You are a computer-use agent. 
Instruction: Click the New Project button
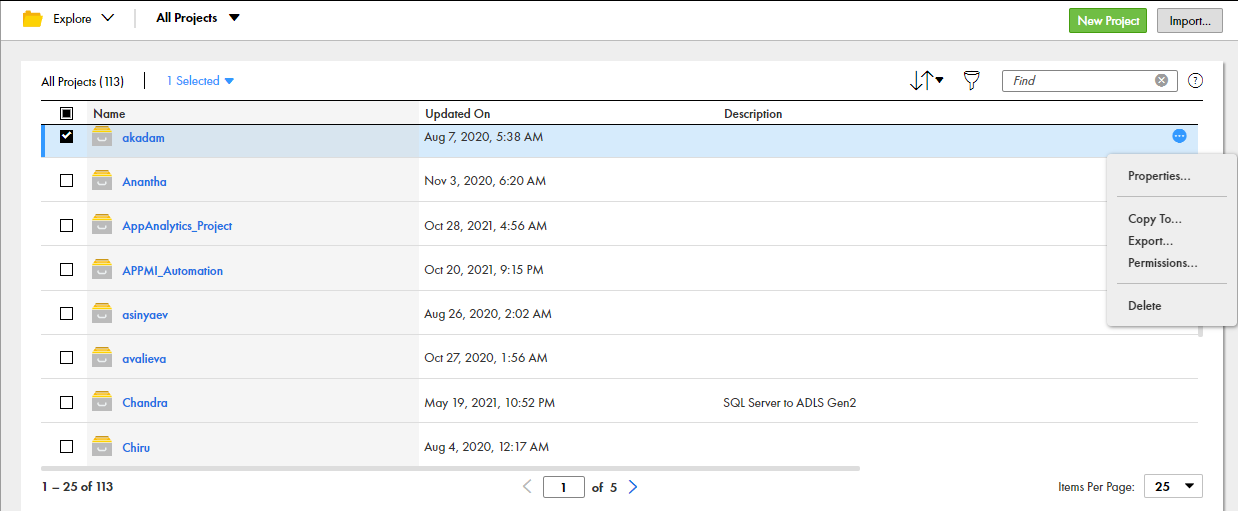[x=1108, y=20]
